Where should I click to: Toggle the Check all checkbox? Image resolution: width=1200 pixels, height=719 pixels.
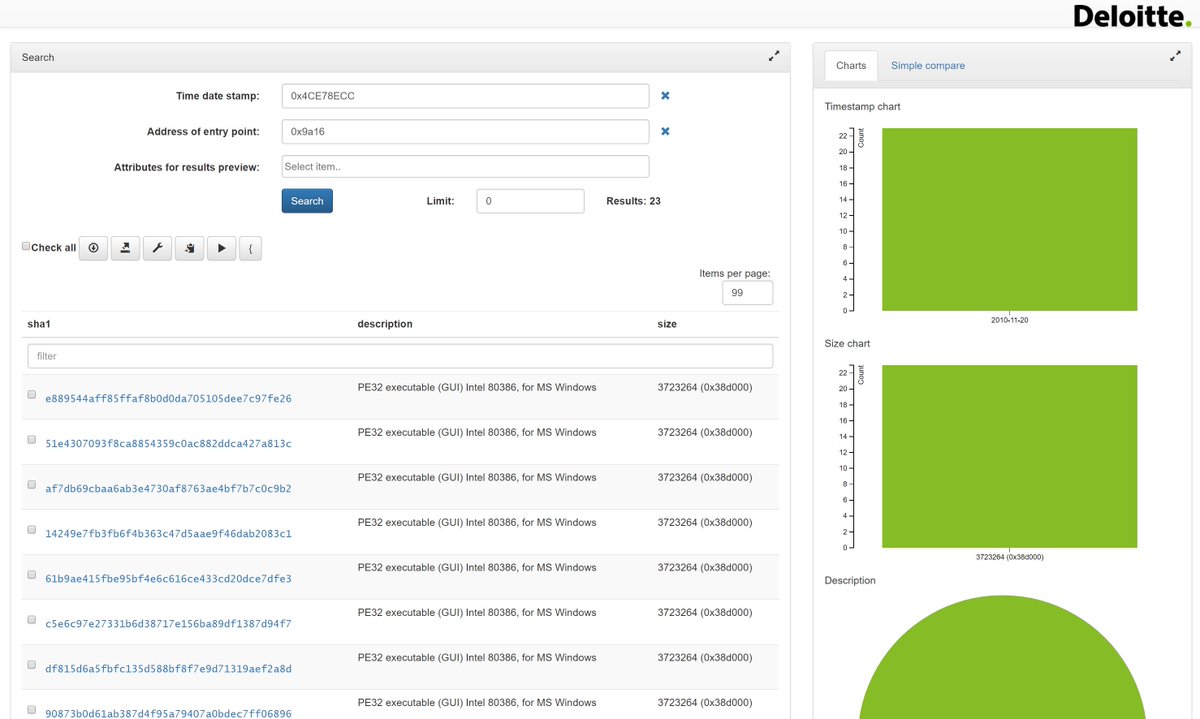pos(26,246)
